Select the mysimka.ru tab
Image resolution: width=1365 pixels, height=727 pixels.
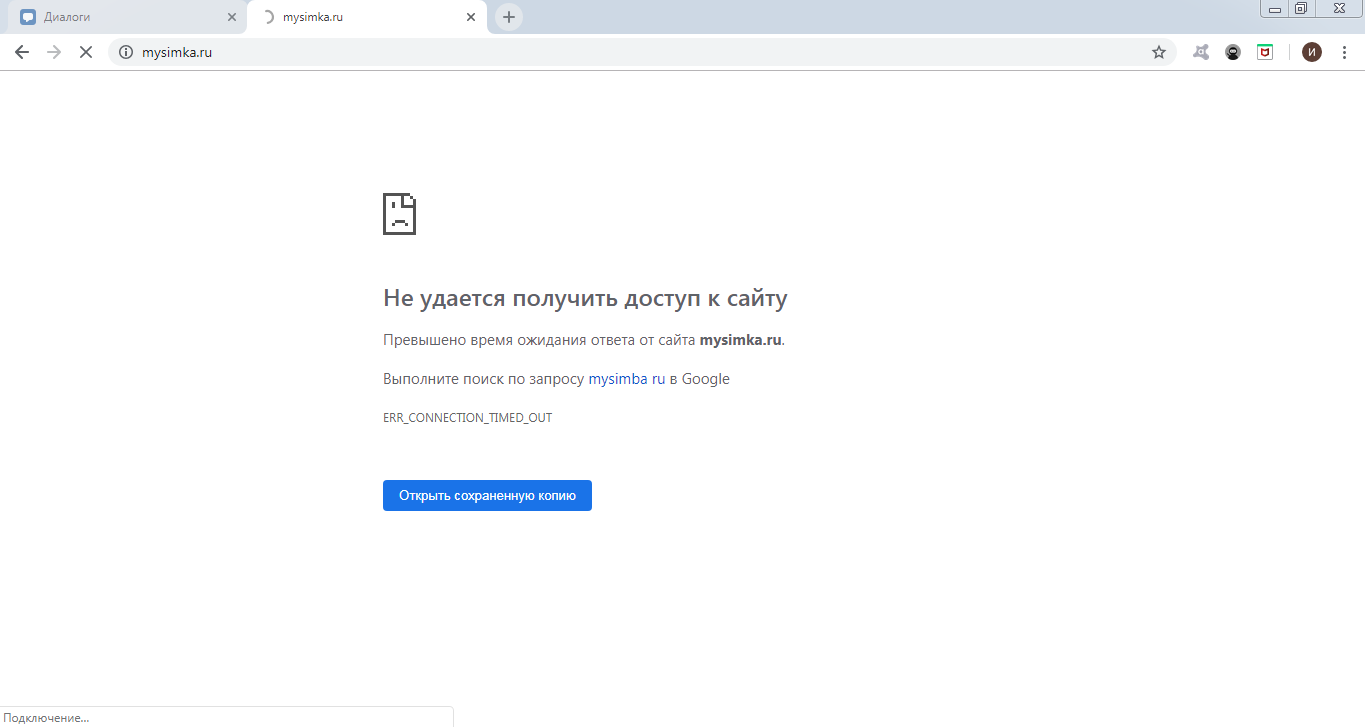(360, 17)
